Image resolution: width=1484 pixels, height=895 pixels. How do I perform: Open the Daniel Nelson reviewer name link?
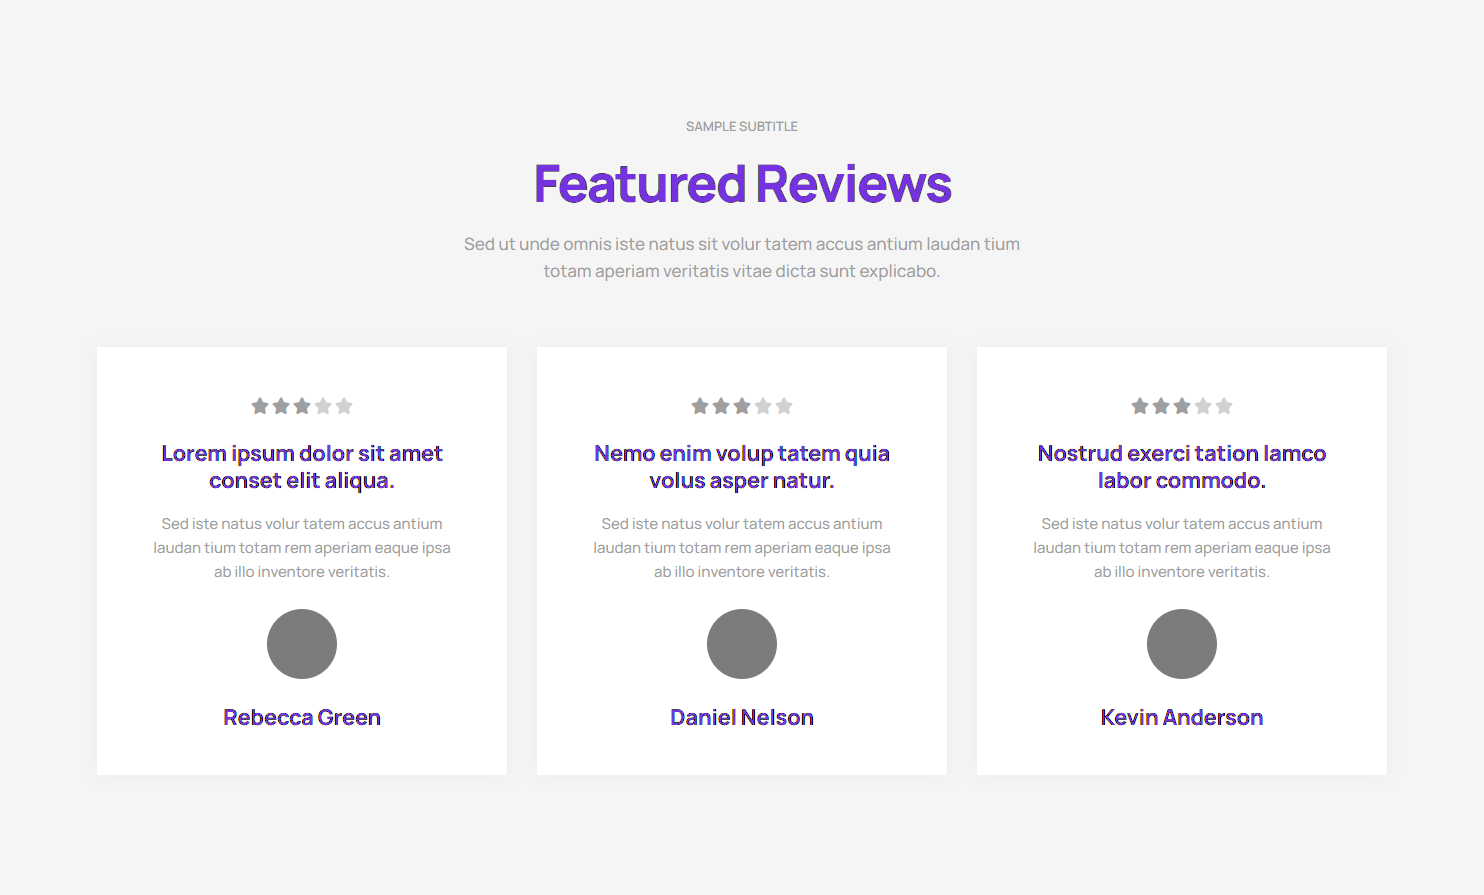tap(742, 718)
